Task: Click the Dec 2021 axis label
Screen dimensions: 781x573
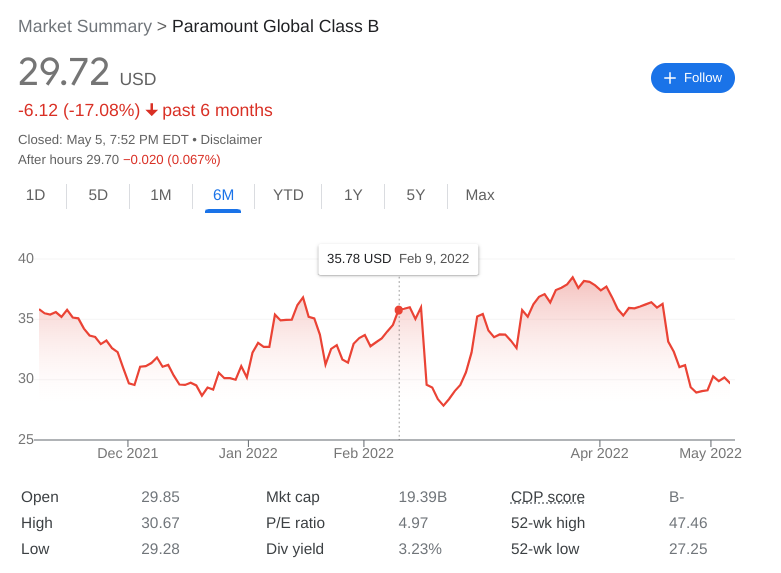Action: (x=128, y=453)
